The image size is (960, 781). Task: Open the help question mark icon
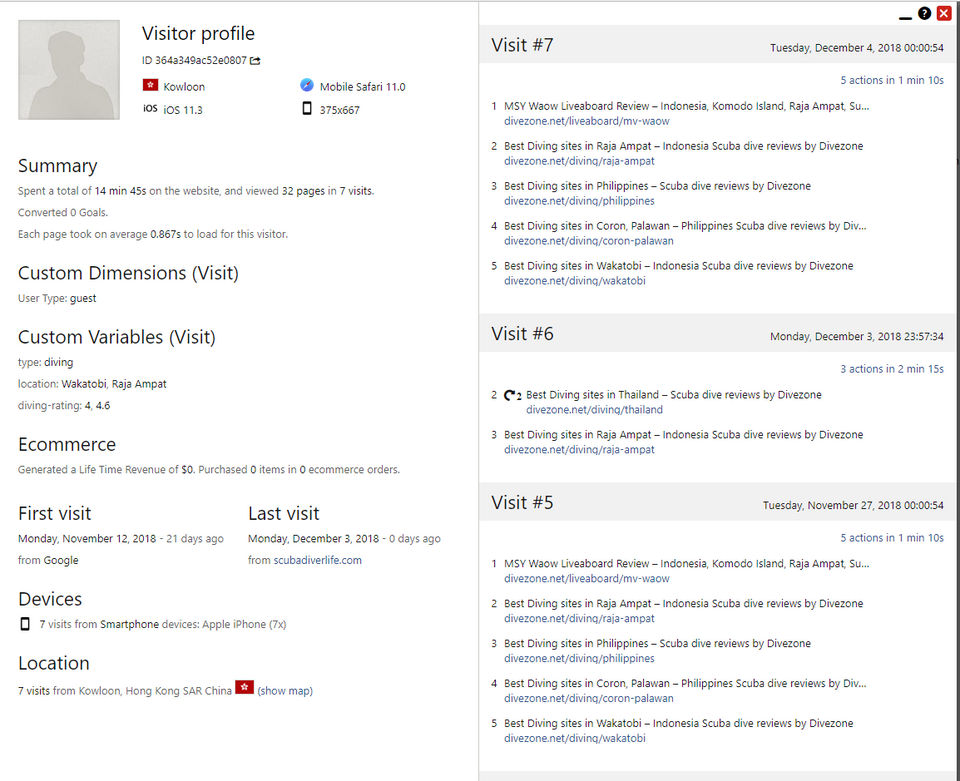(924, 14)
